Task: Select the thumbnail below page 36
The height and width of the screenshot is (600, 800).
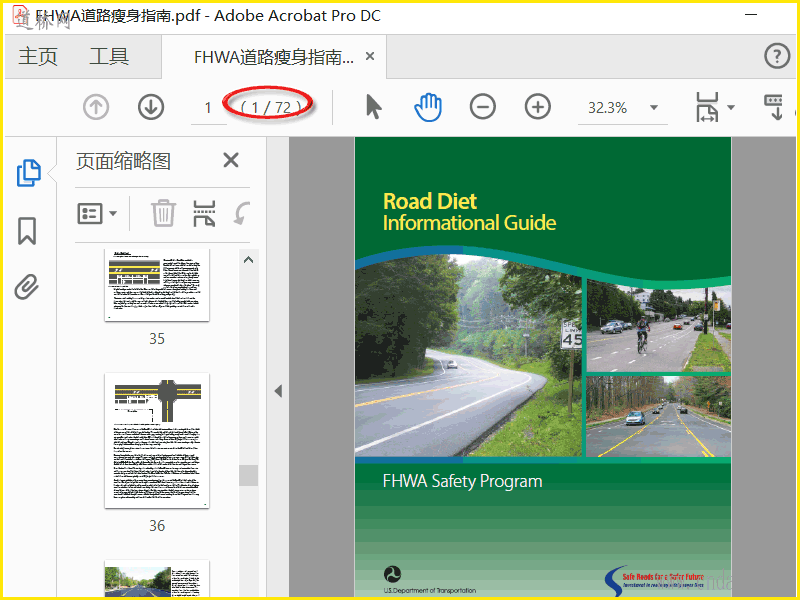Action: 157,579
